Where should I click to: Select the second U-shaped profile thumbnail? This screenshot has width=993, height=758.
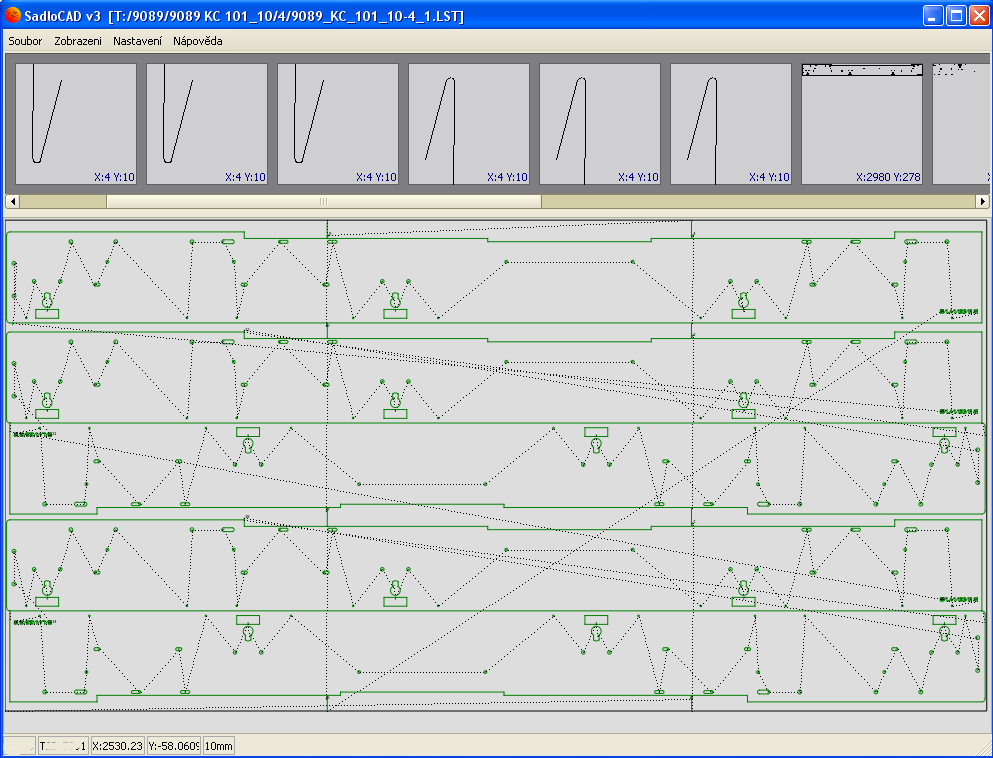pos(207,123)
